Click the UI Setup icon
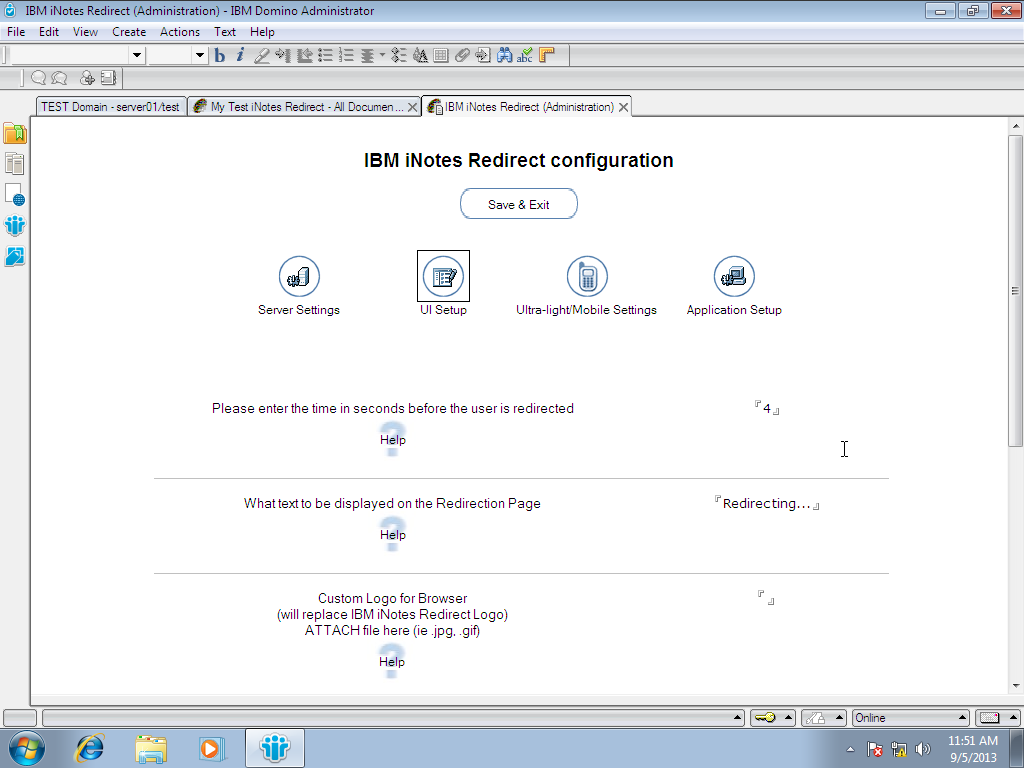This screenshot has width=1024, height=768. point(443,276)
